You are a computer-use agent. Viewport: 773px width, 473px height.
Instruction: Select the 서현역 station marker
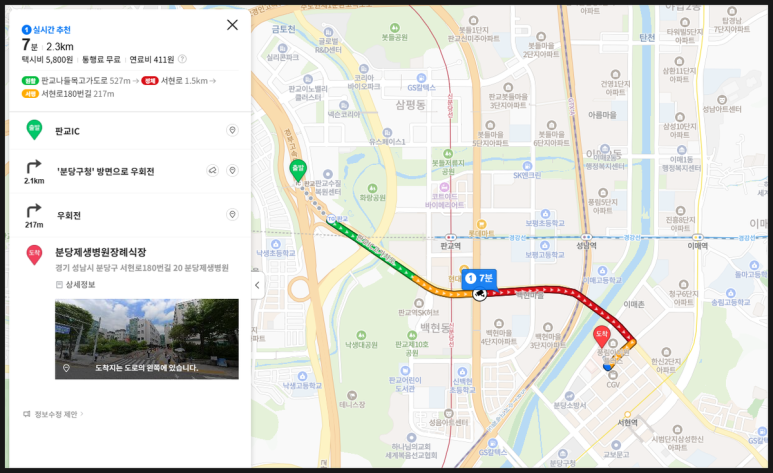click(x=627, y=414)
